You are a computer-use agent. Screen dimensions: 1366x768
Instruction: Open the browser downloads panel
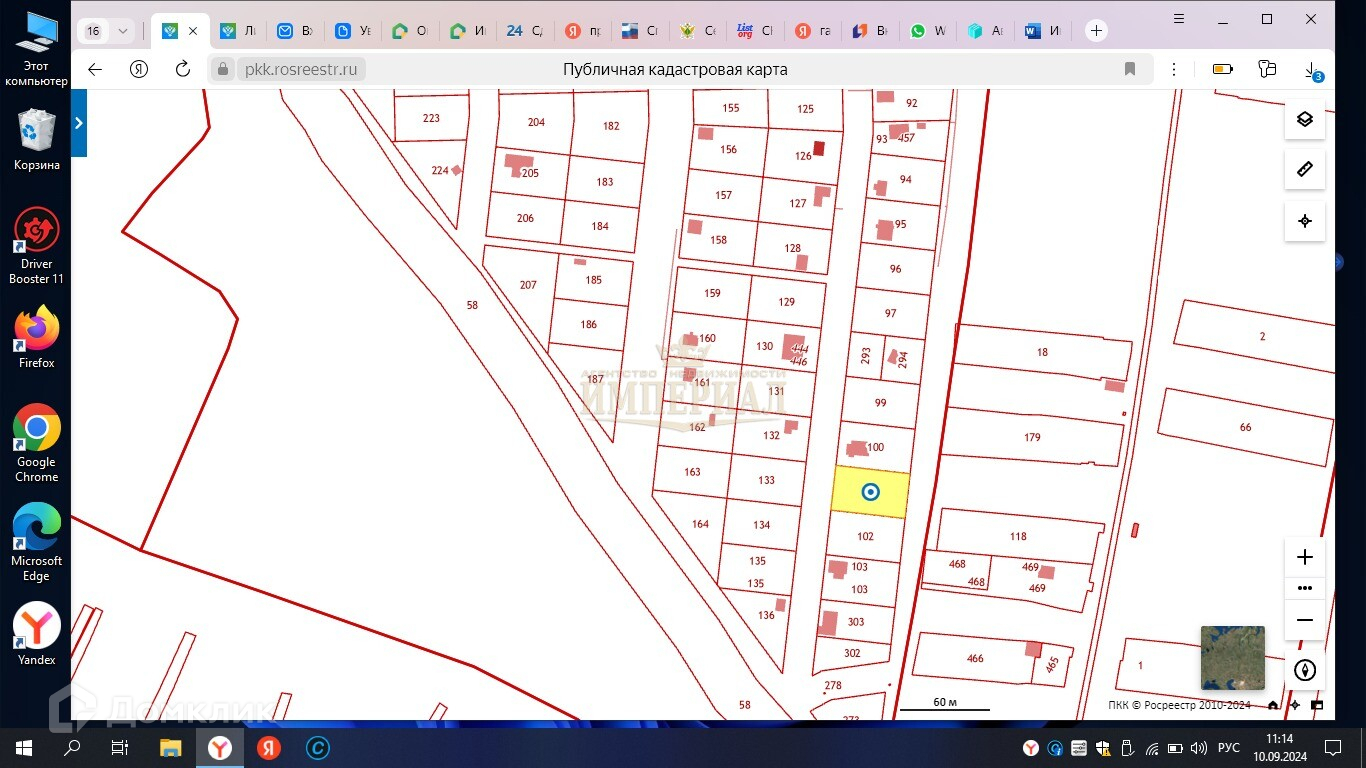pyautogui.click(x=1311, y=69)
